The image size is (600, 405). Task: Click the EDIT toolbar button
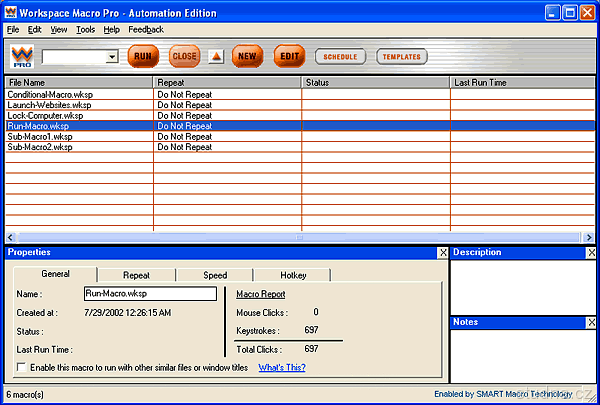point(290,57)
